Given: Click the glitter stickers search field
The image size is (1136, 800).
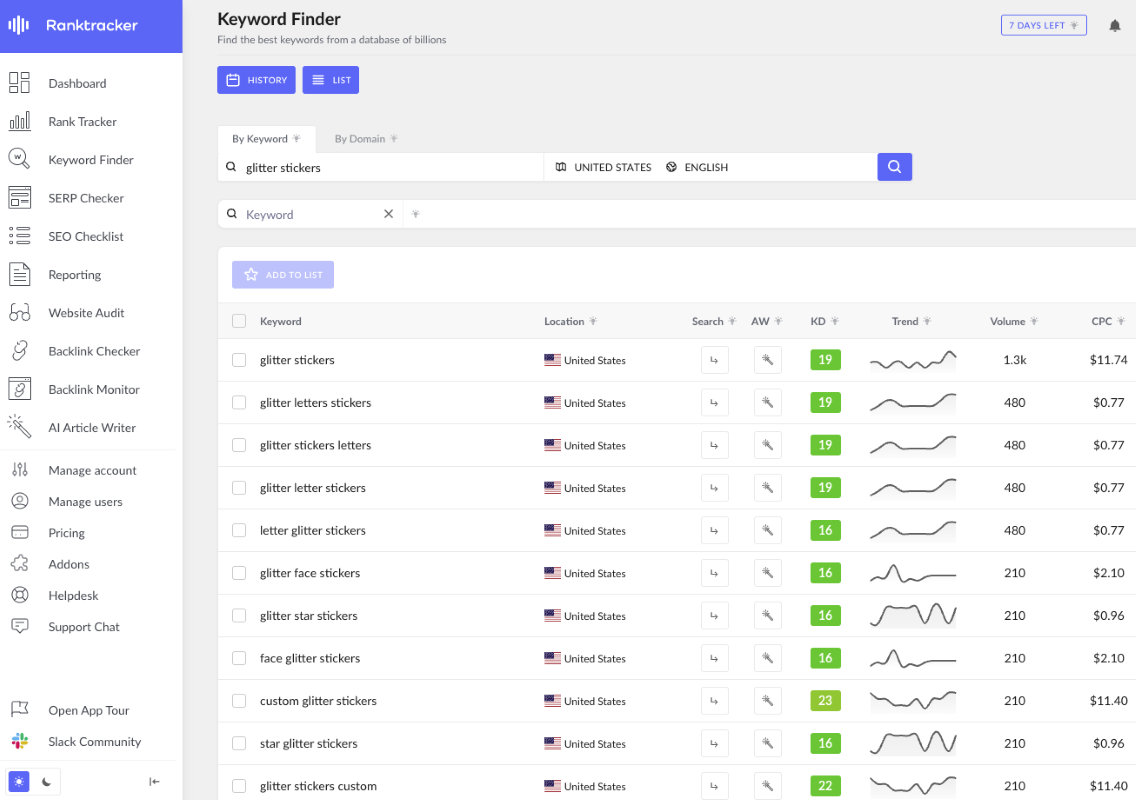Looking at the screenshot, I should pyautogui.click(x=380, y=167).
